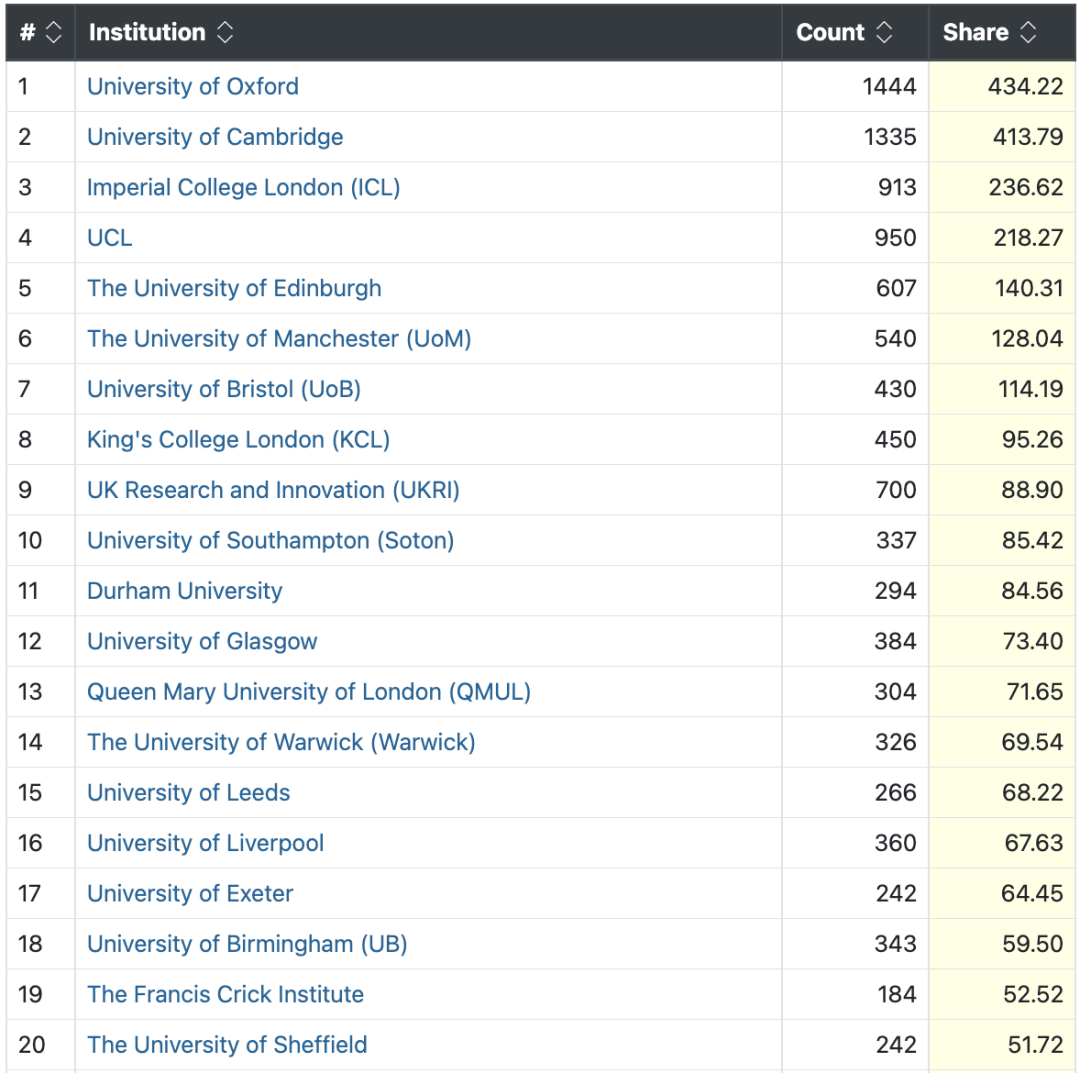The width and height of the screenshot is (1080, 1073).
Task: Click the UCL institution link
Action: click(x=110, y=238)
